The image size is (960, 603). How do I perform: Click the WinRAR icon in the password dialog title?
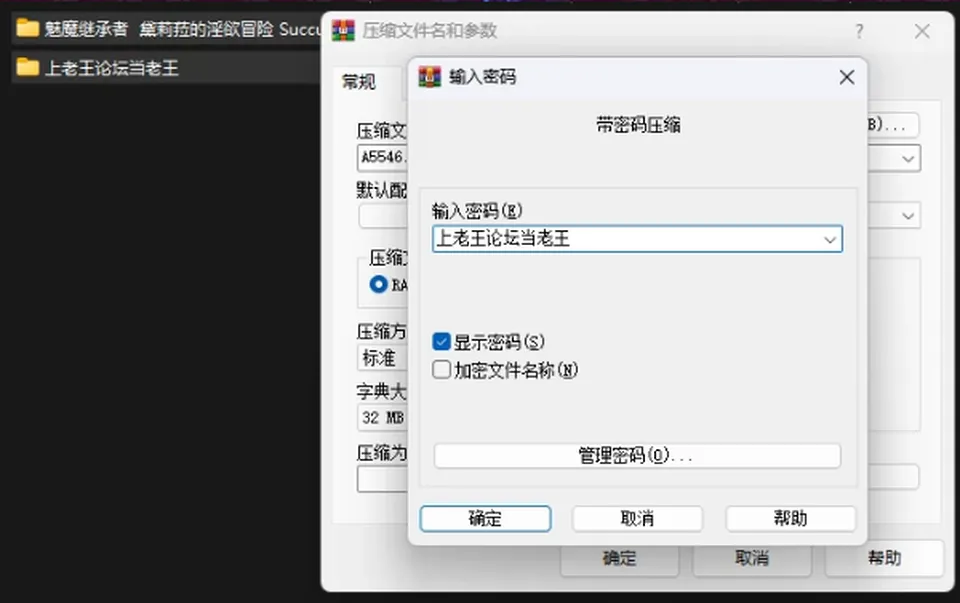(x=429, y=77)
